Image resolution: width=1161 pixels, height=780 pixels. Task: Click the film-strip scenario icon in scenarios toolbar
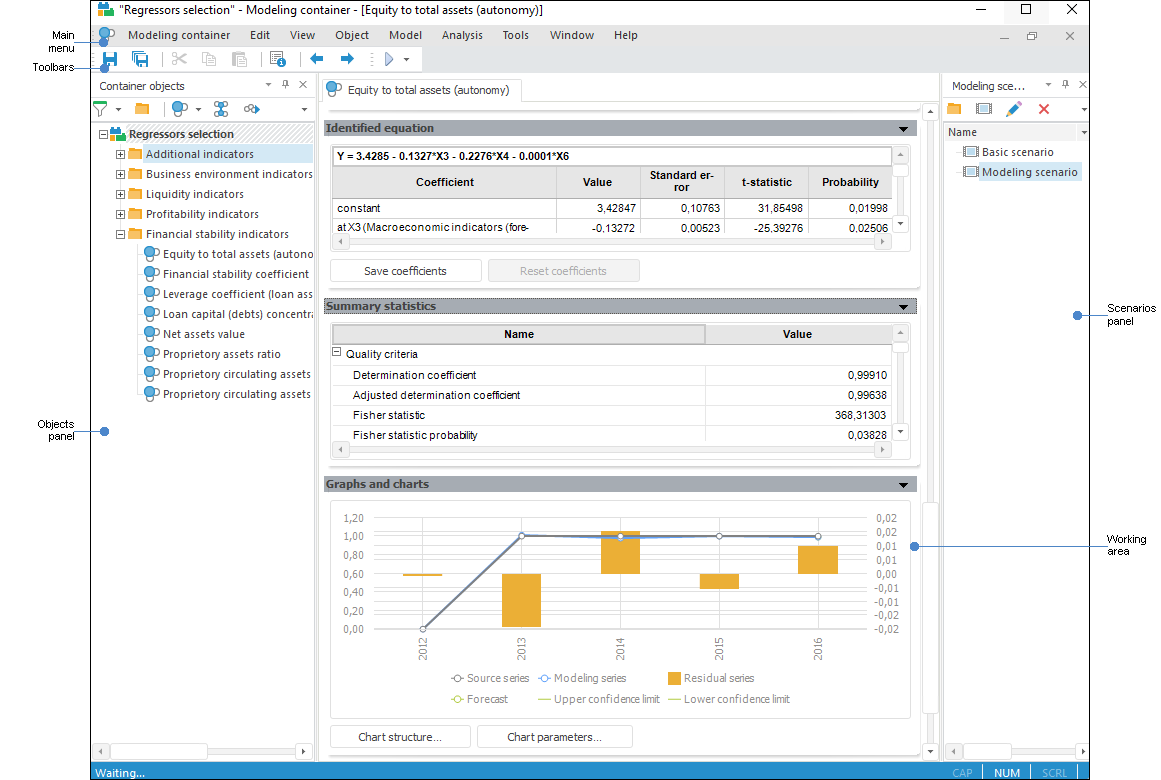point(984,109)
